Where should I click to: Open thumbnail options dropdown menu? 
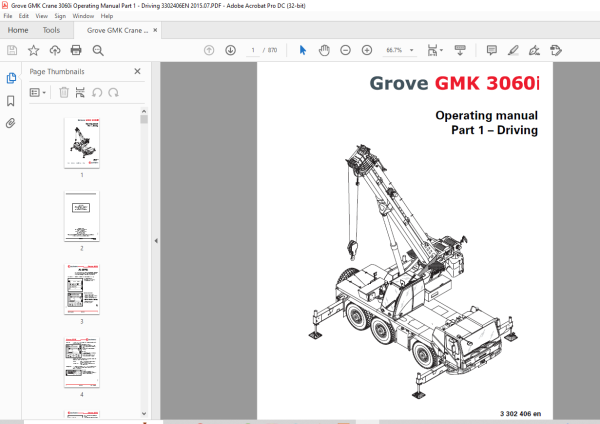[x=38, y=93]
